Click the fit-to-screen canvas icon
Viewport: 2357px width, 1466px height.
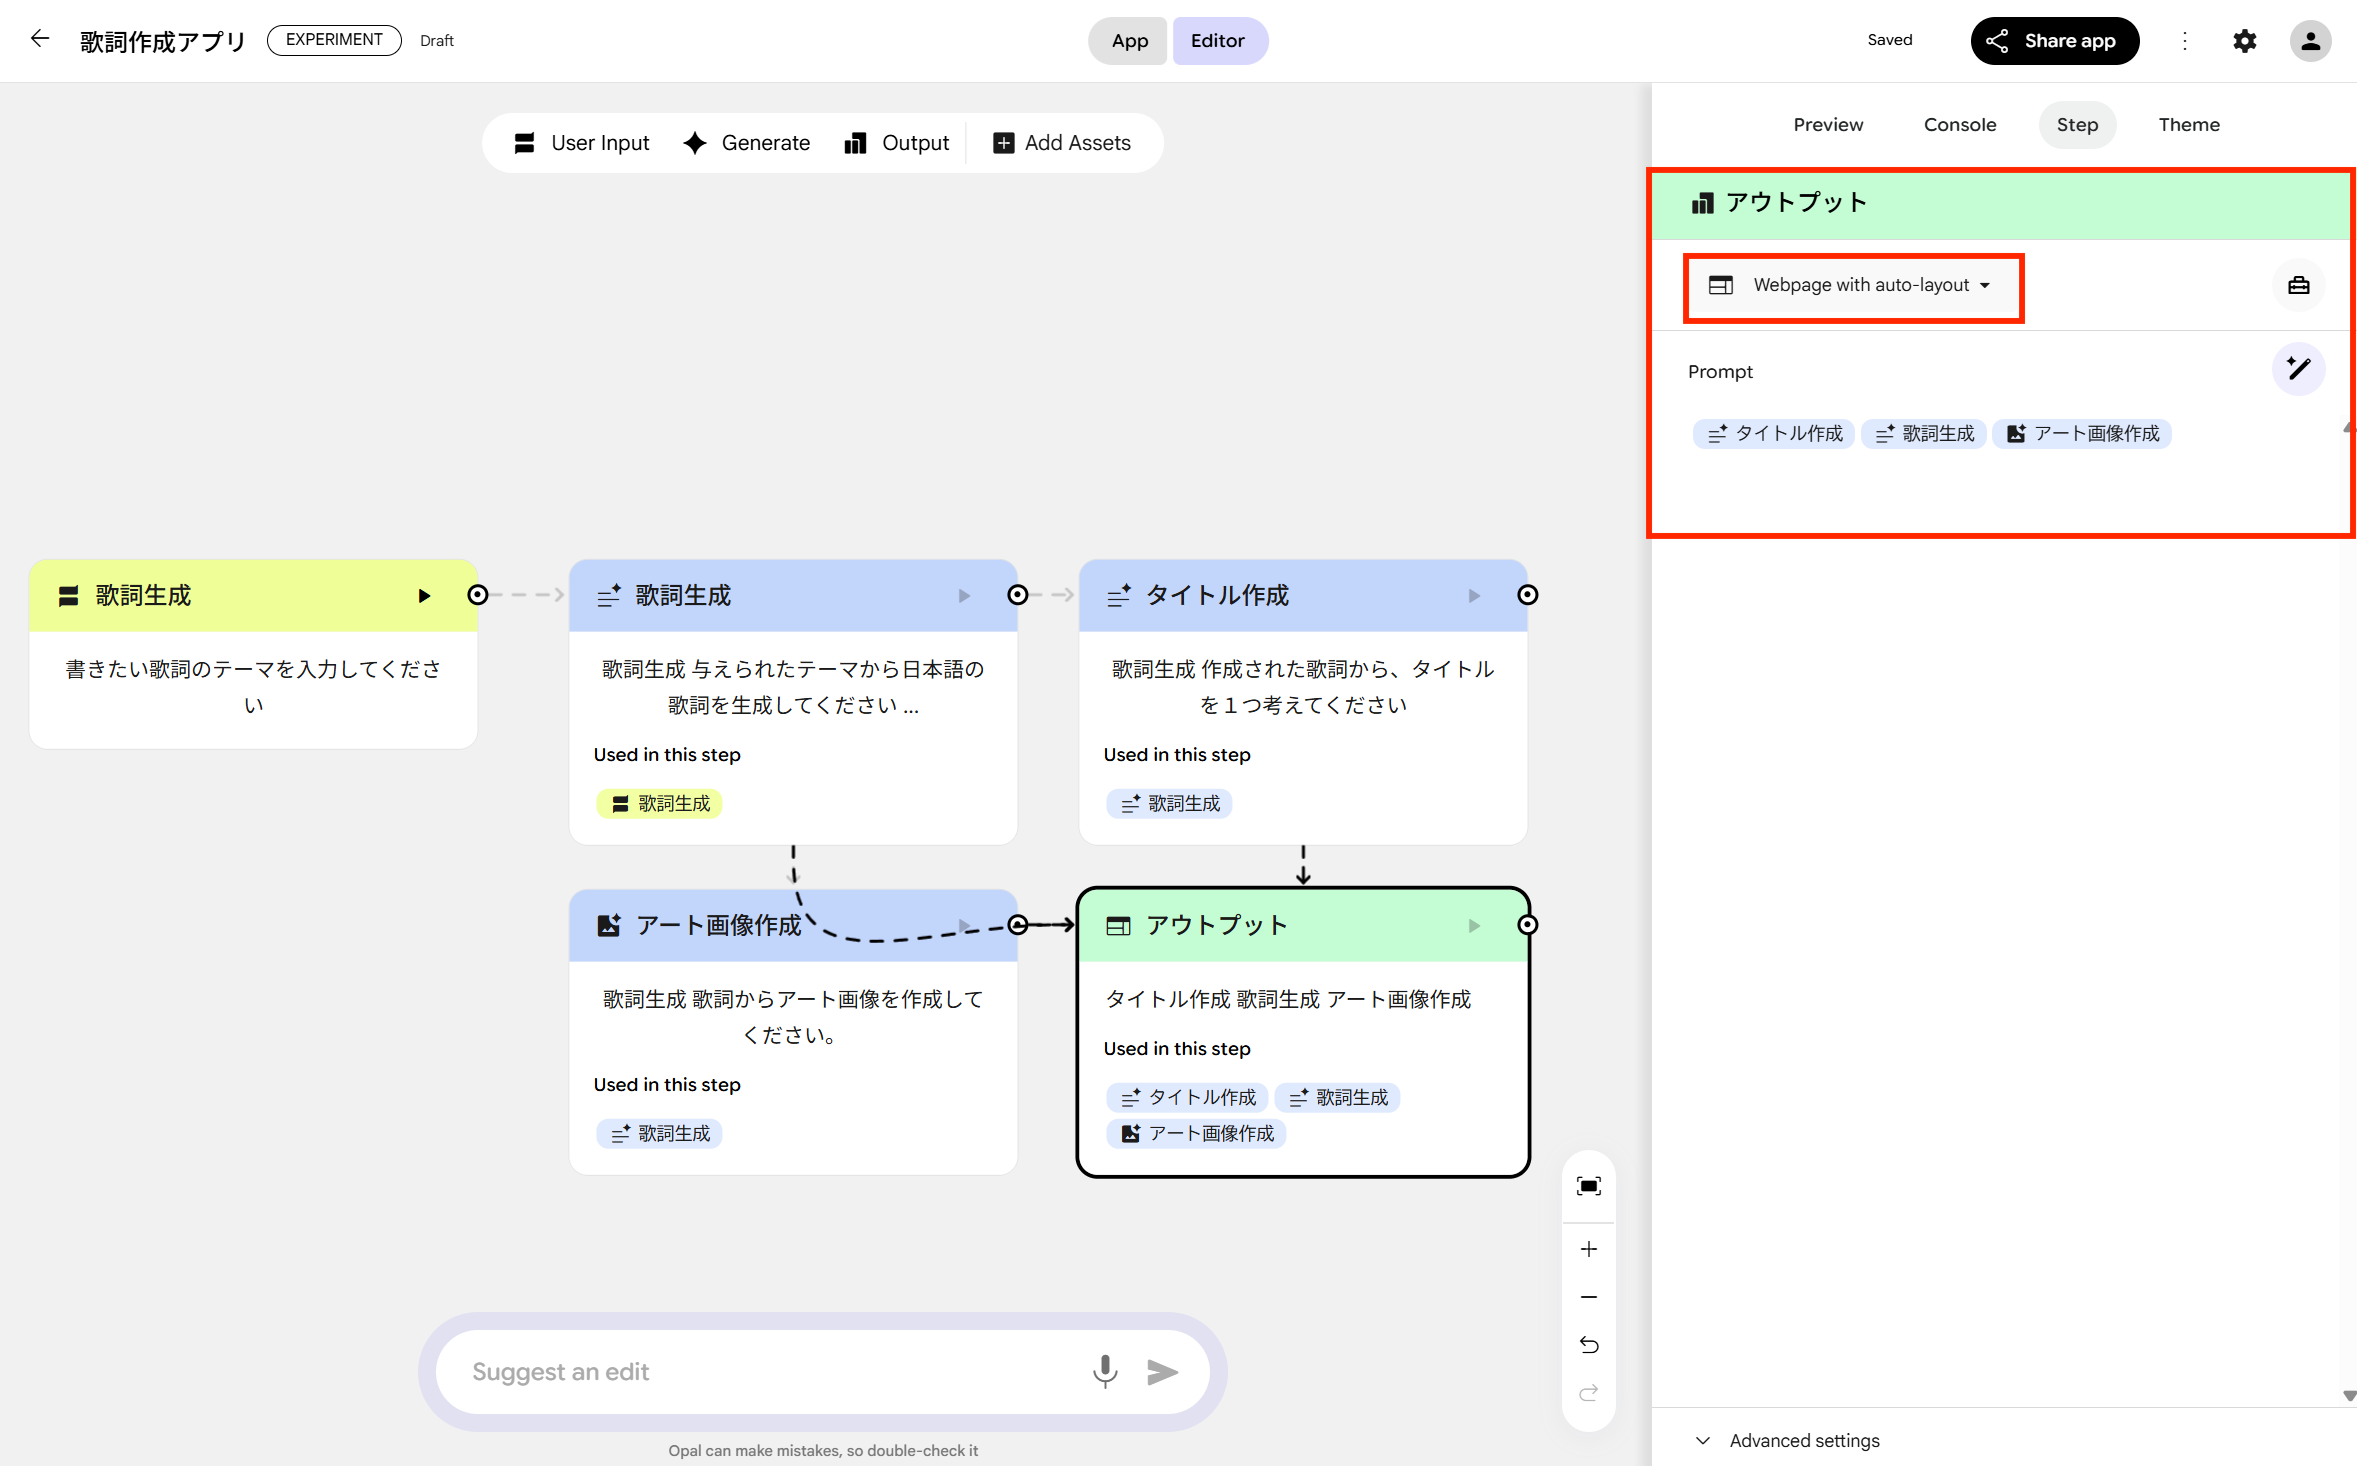click(1588, 1186)
